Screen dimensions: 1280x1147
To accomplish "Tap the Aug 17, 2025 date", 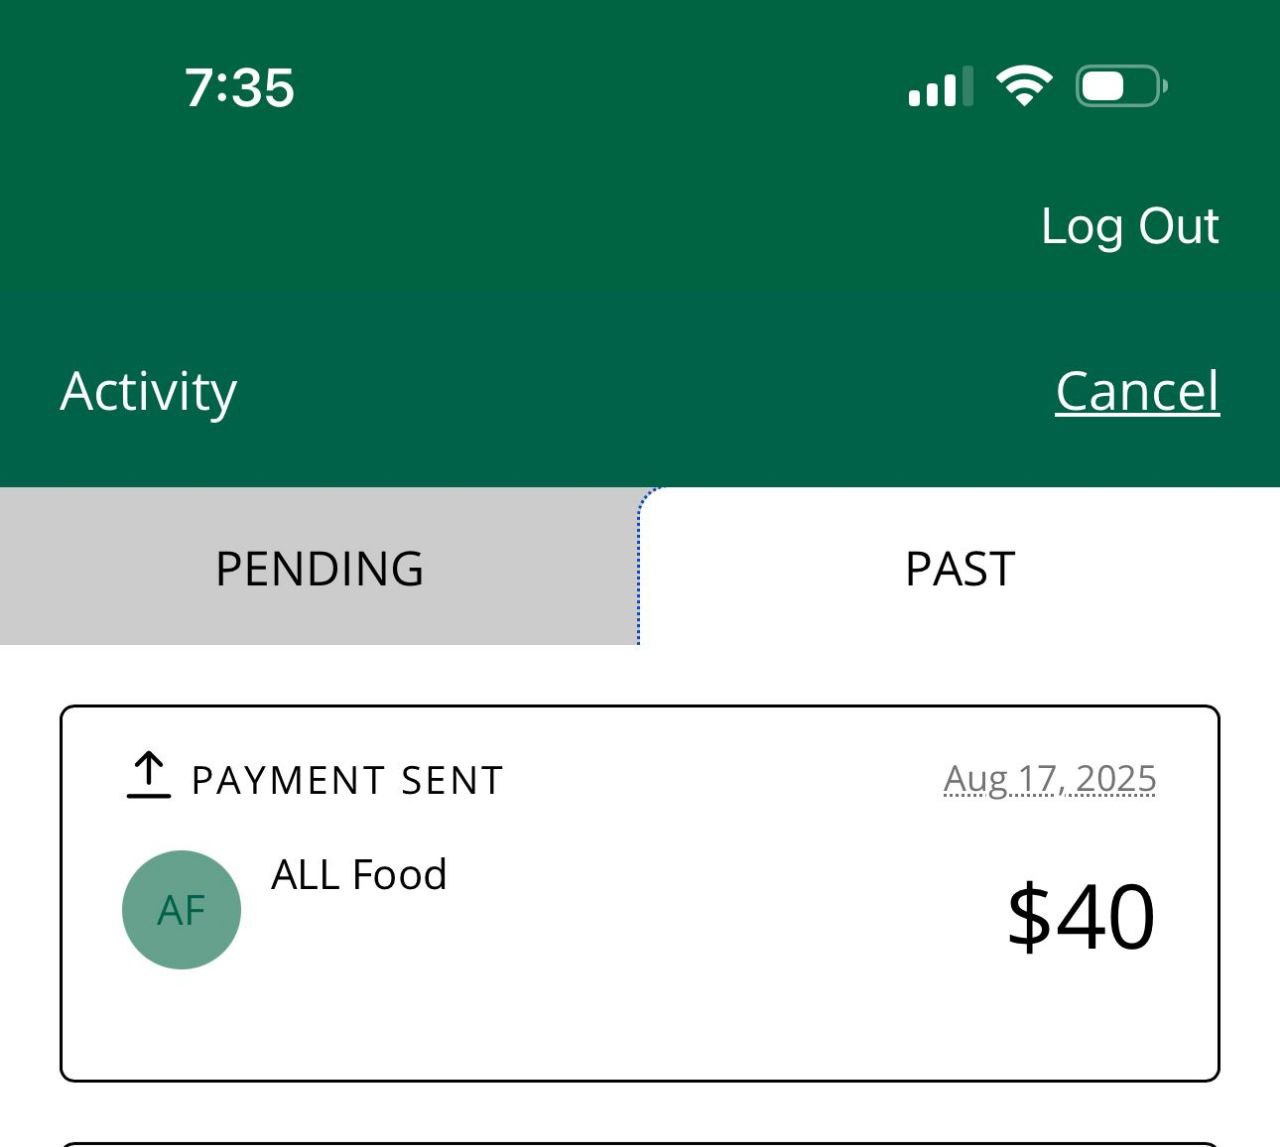I will [x=1049, y=779].
